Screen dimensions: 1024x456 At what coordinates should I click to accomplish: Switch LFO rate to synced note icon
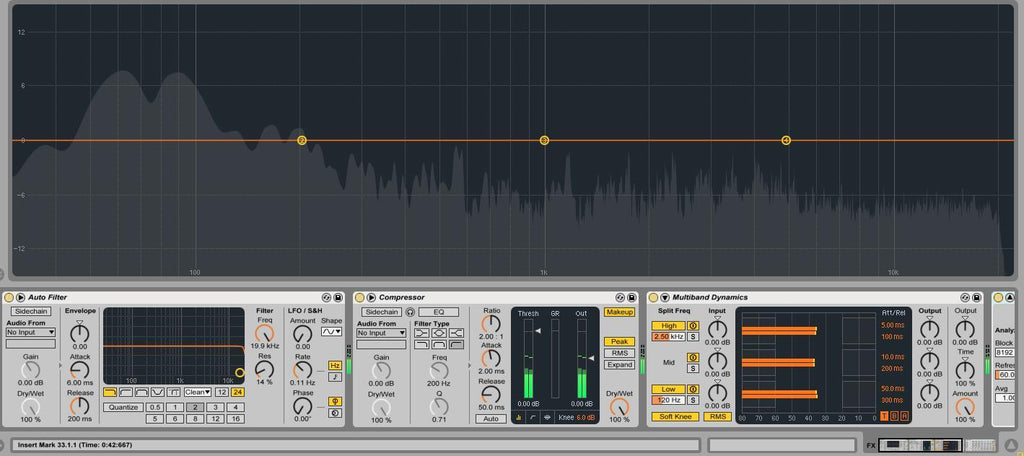pos(335,377)
